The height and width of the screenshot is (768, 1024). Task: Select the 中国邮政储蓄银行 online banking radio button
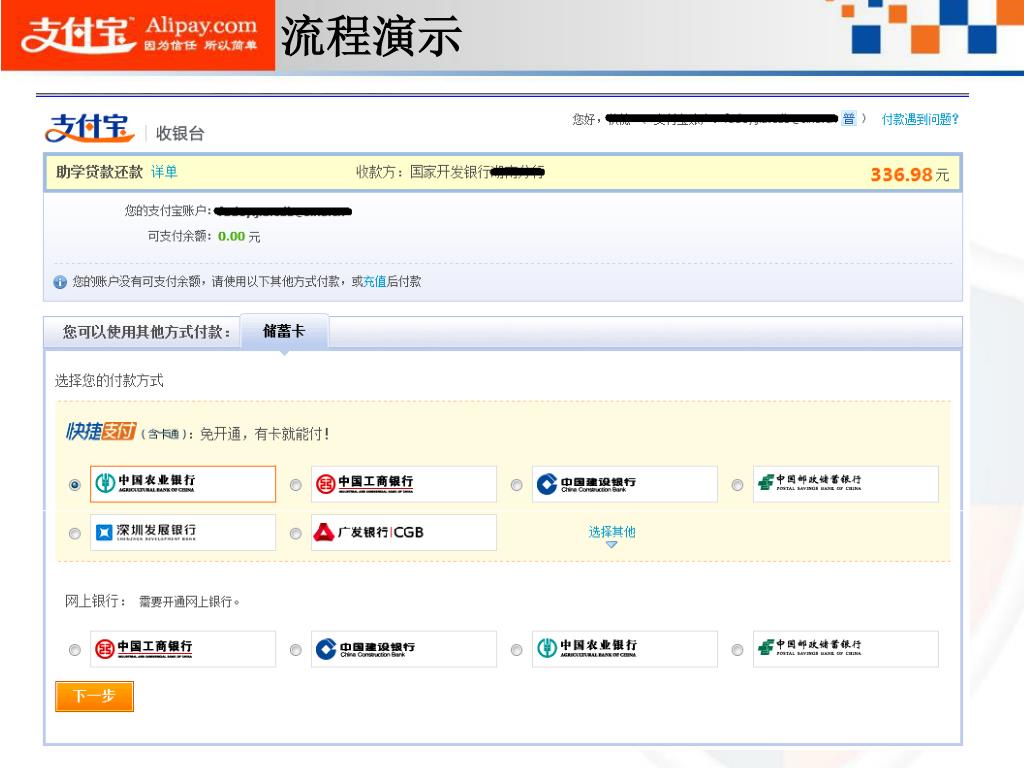[x=737, y=650]
